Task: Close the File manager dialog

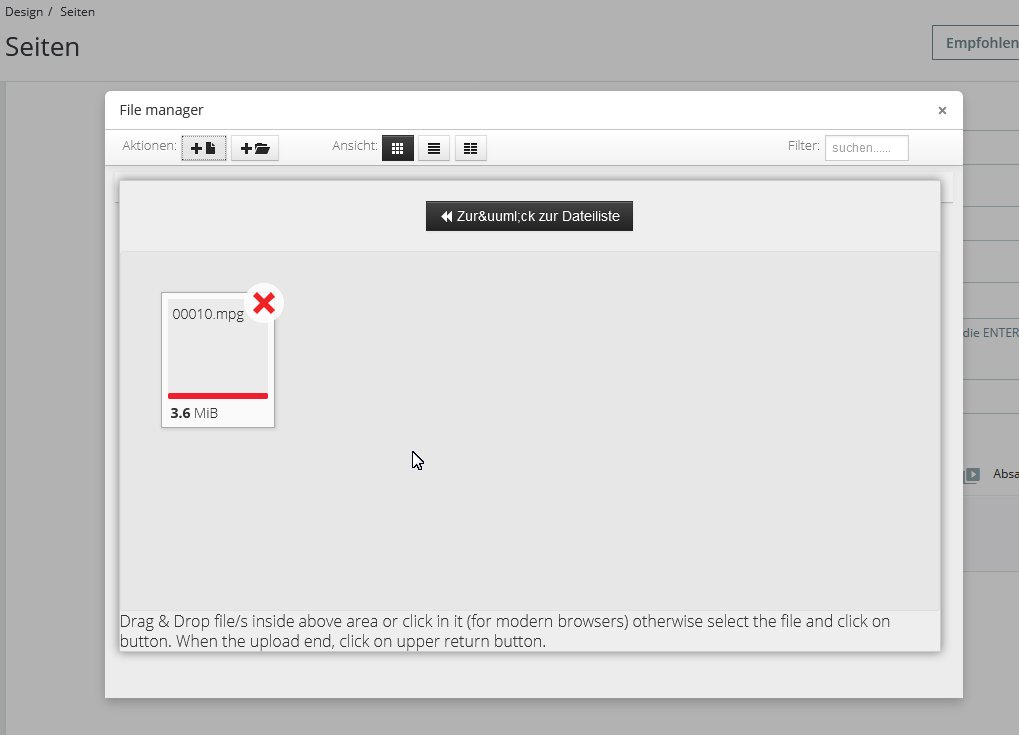Action: 942,110
